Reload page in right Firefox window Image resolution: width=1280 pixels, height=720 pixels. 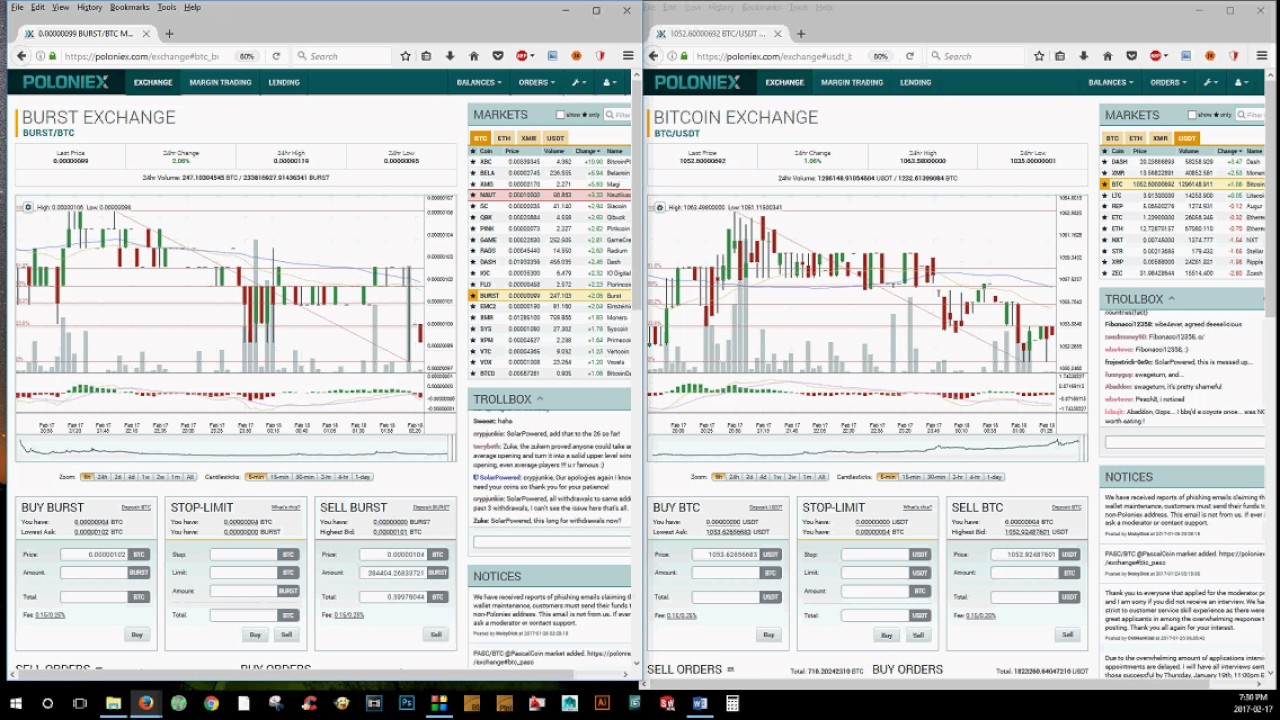click(909, 56)
